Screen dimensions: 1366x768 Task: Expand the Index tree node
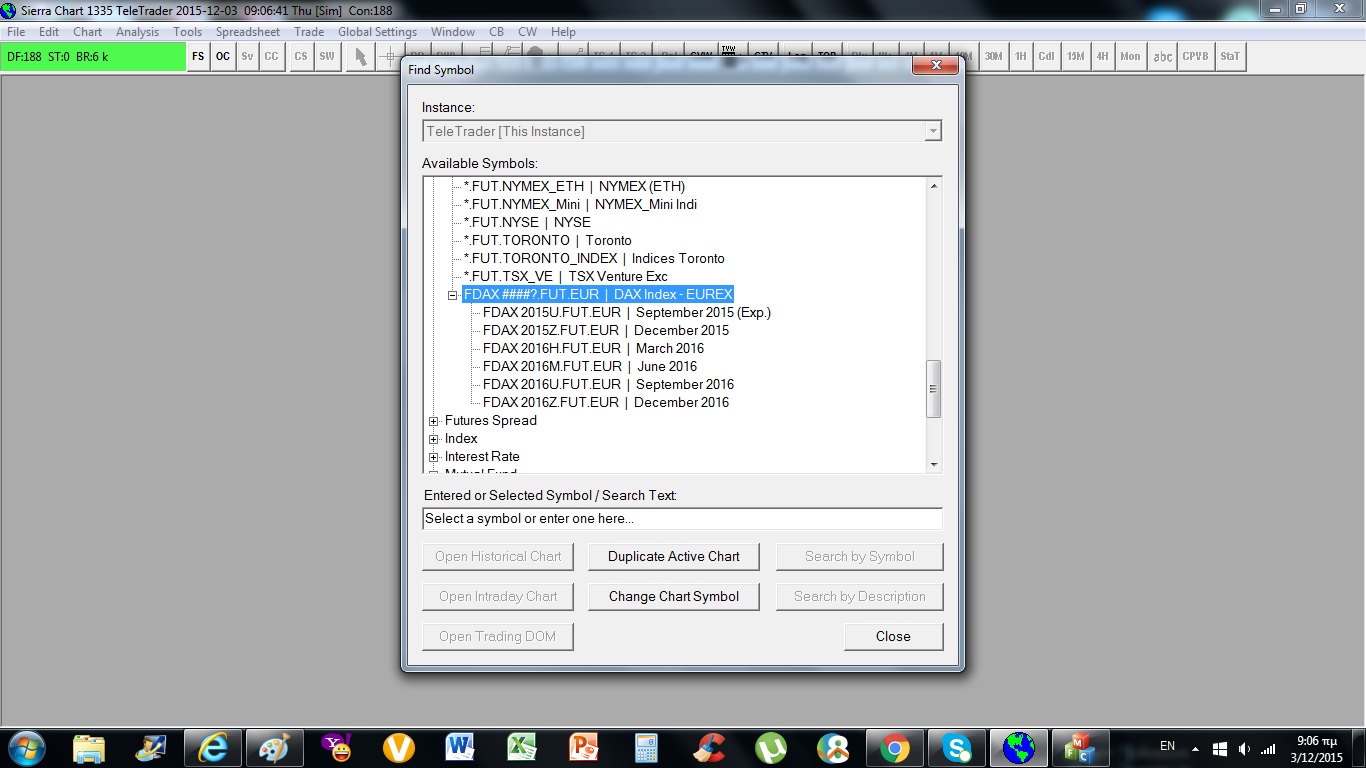coord(434,439)
